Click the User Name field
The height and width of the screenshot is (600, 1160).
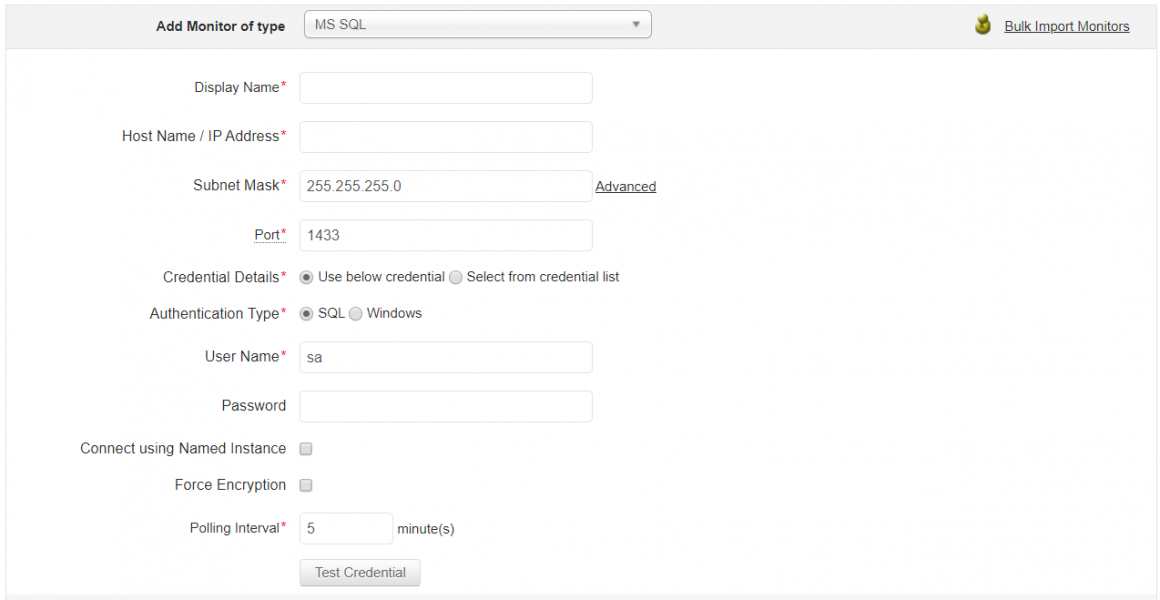(446, 357)
